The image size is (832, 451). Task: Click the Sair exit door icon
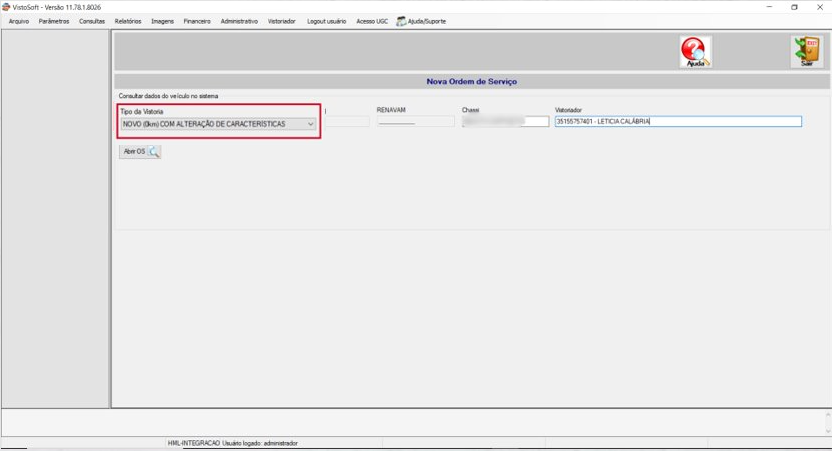coord(807,51)
